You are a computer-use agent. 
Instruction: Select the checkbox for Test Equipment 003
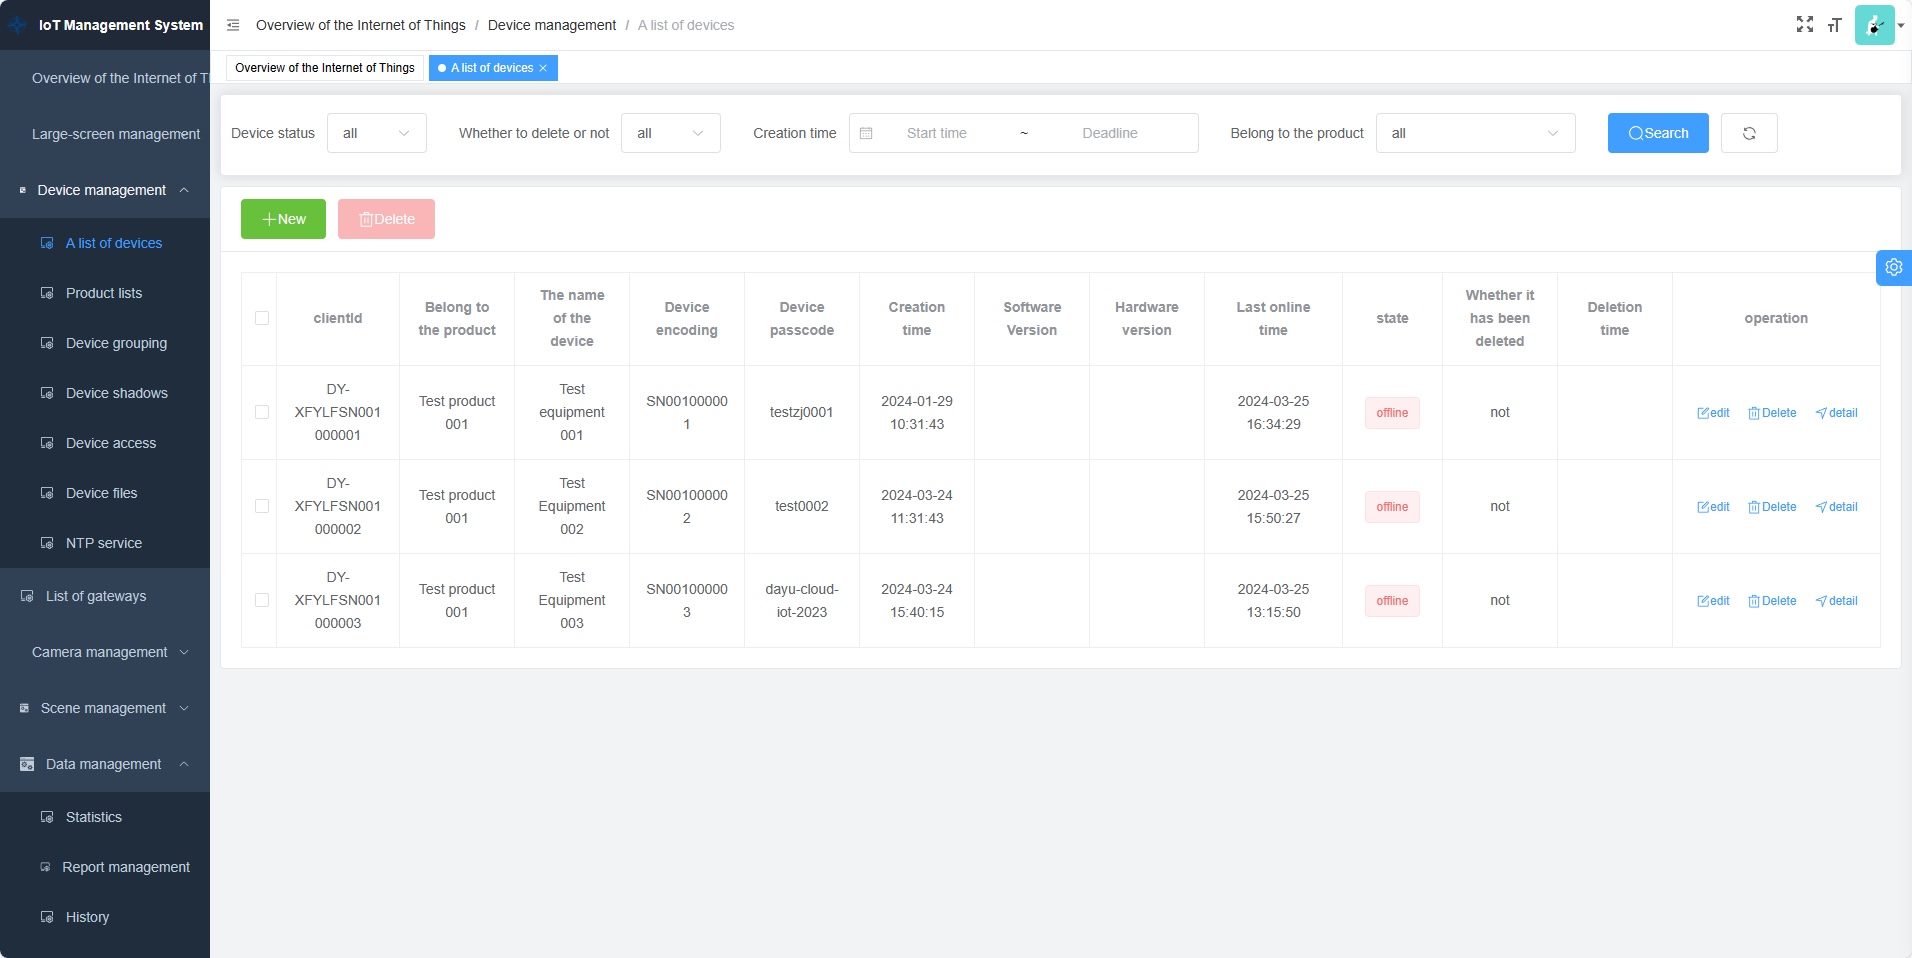[x=262, y=600]
